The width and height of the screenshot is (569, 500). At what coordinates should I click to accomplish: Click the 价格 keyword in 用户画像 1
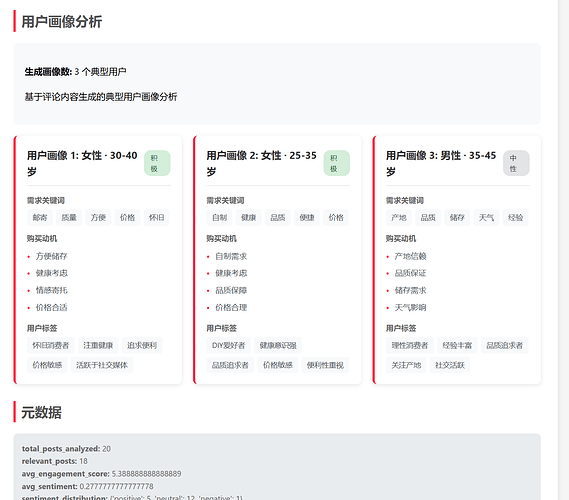point(127,218)
